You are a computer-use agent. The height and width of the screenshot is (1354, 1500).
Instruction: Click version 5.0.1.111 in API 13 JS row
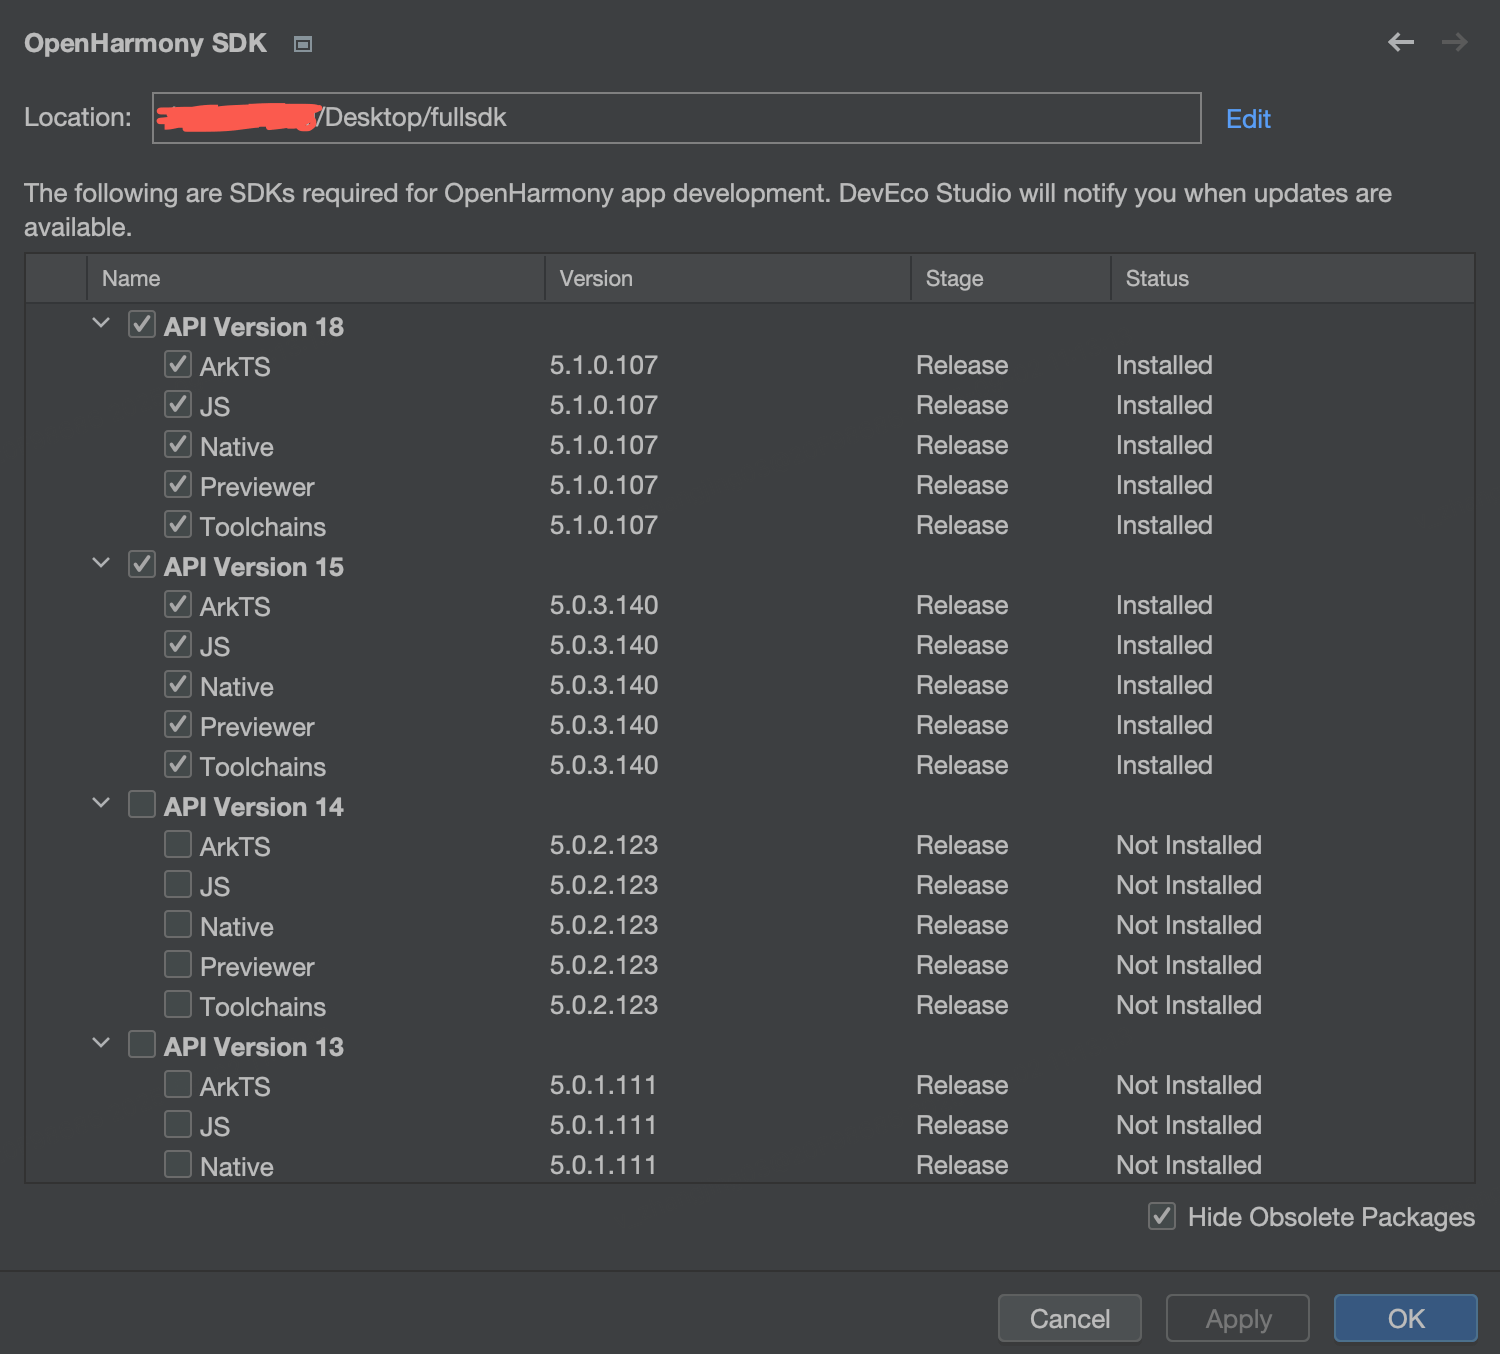coord(603,1125)
